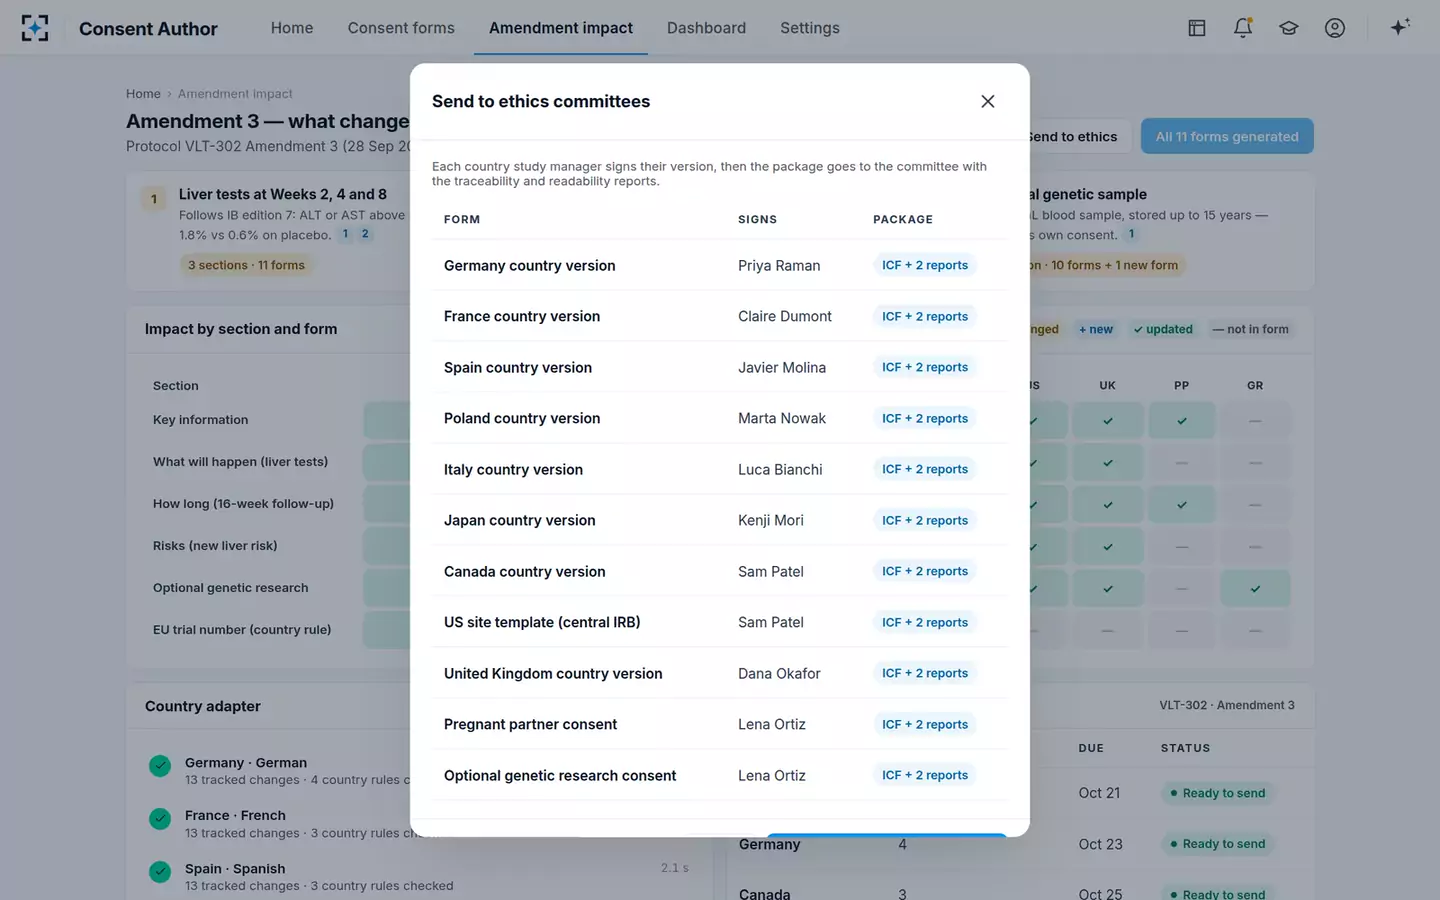1440x900 pixels.
Task: Open the user account icon
Action: click(1335, 28)
